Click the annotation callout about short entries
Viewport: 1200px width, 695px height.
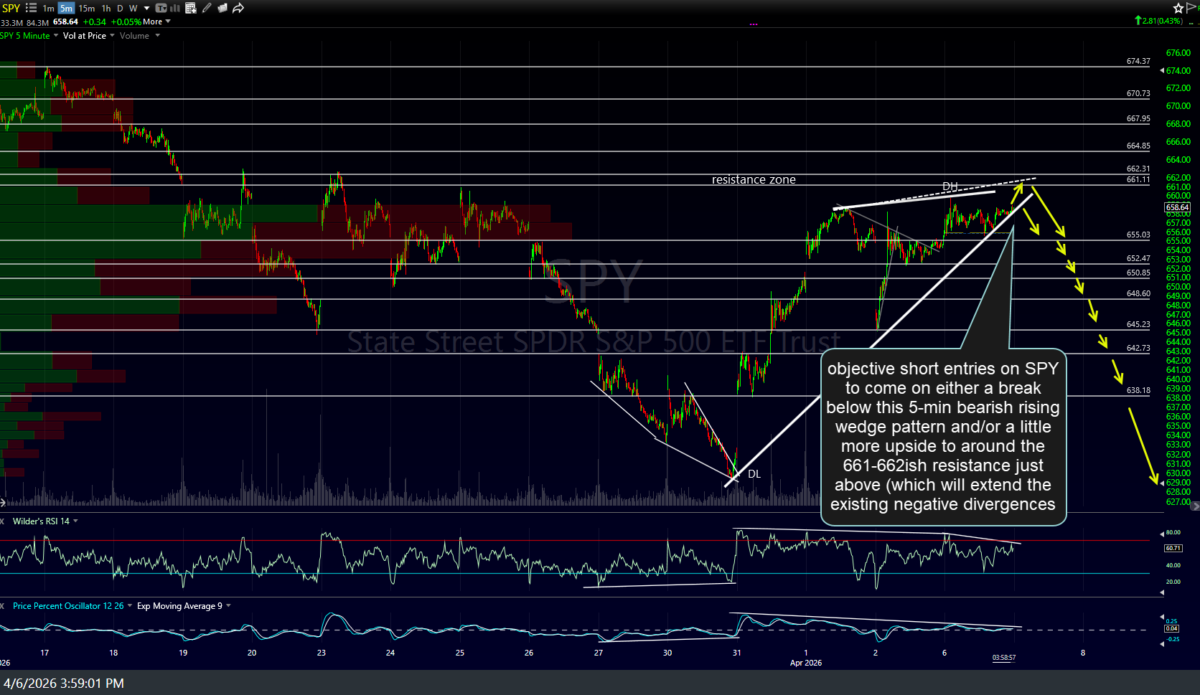[x=943, y=436]
